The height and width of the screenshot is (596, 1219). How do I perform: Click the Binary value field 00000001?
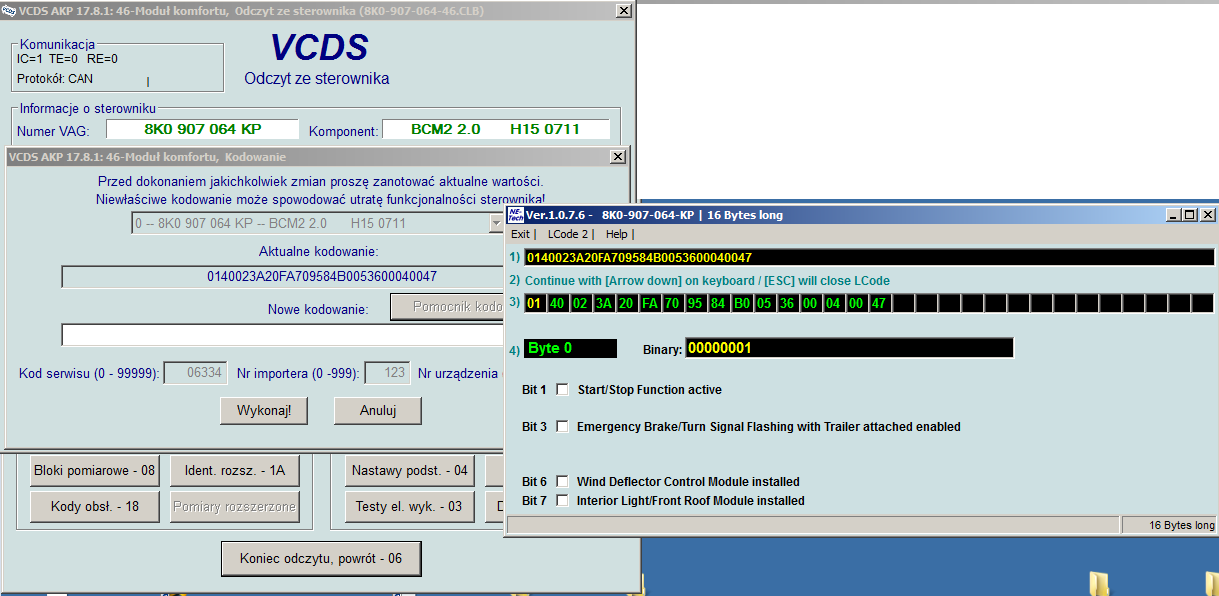point(849,348)
